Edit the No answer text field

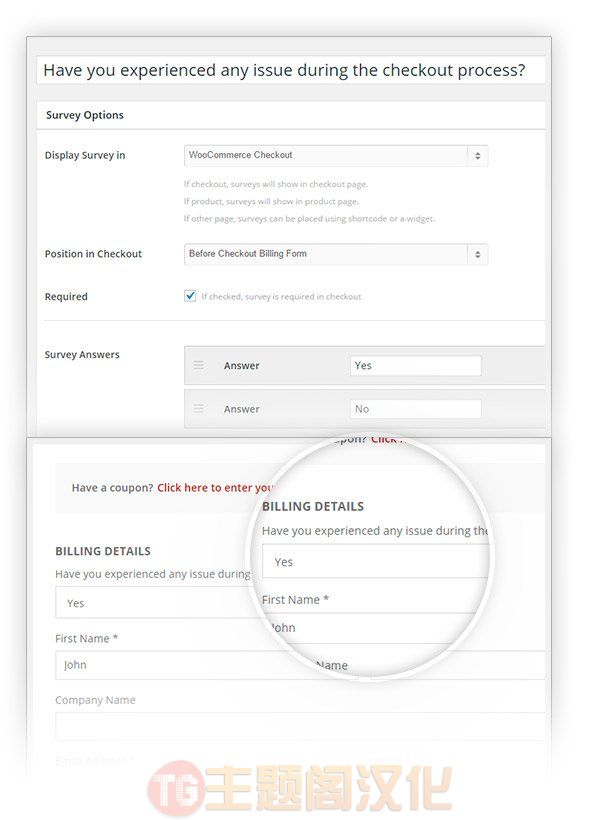[415, 409]
